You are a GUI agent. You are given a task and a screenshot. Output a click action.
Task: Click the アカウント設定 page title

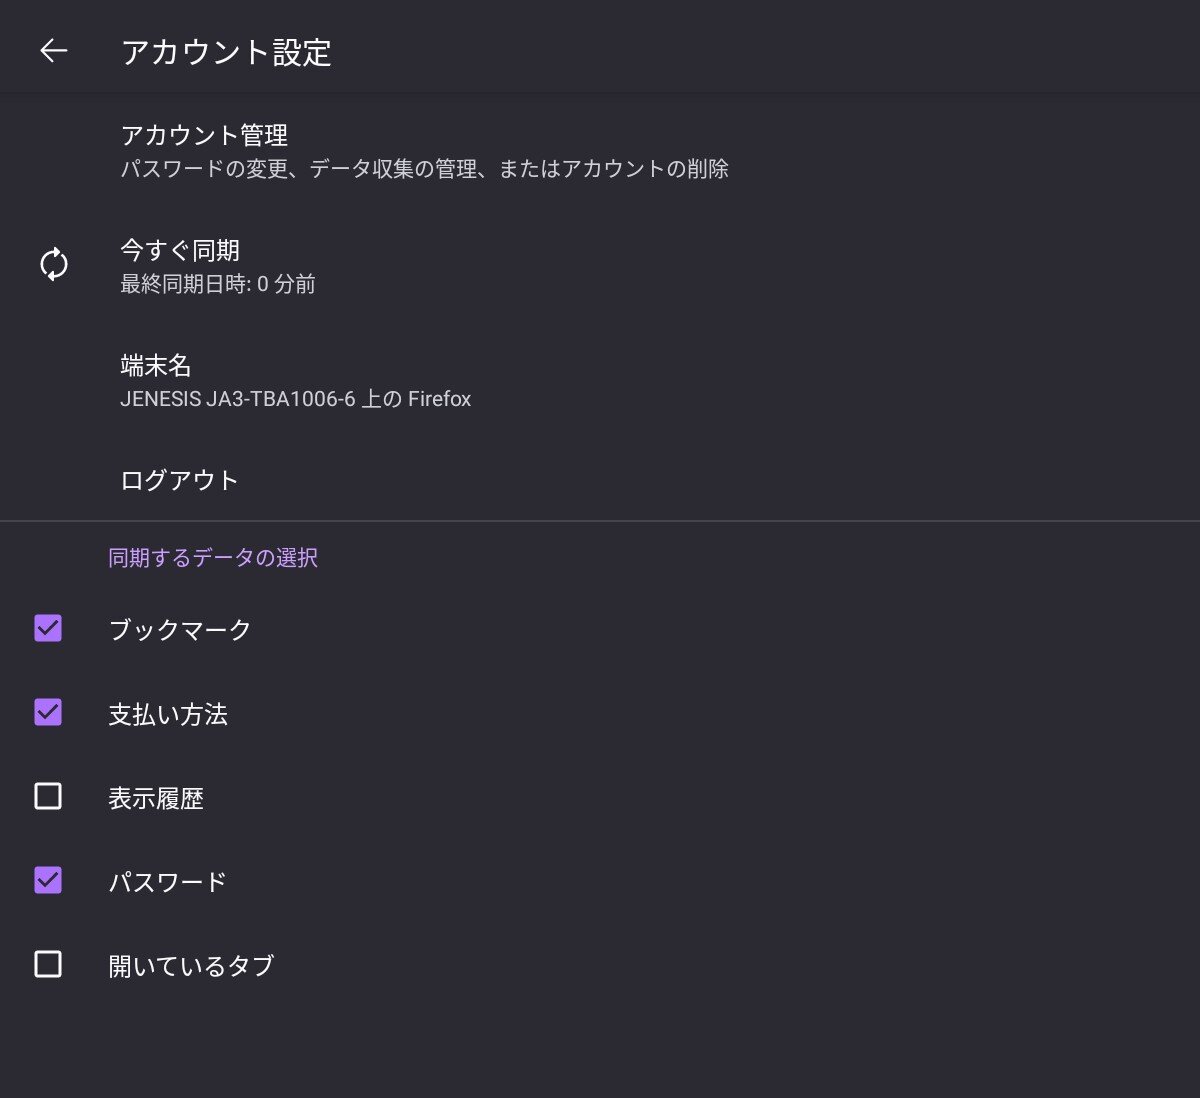pyautogui.click(x=226, y=52)
